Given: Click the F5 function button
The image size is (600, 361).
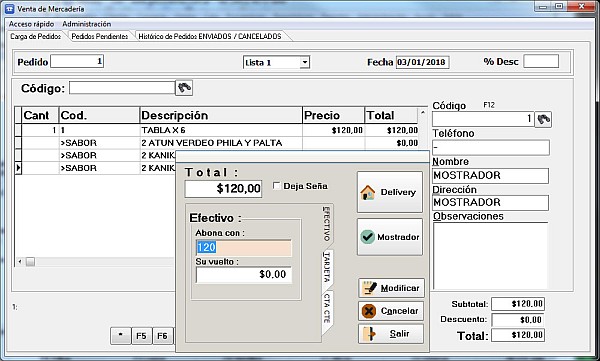Looking at the screenshot, I should [142, 336].
